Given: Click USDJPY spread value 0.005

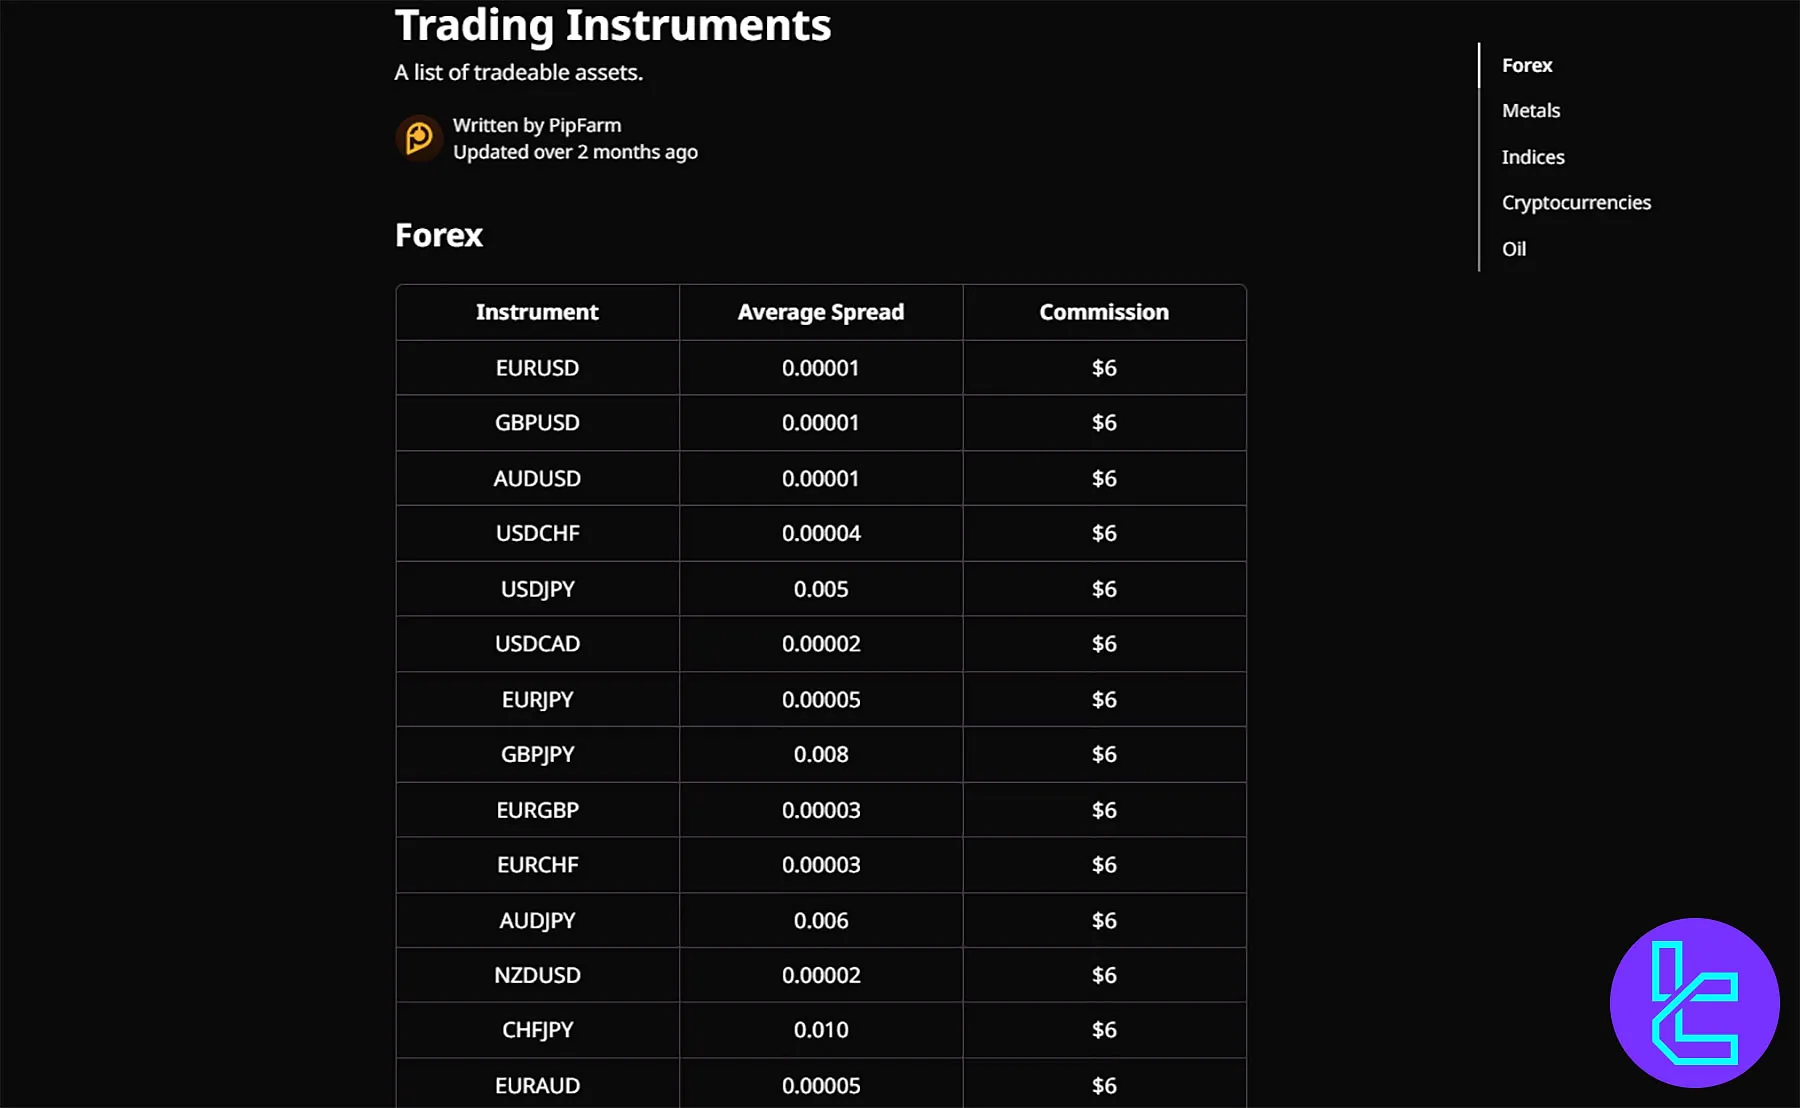Looking at the screenshot, I should point(820,589).
